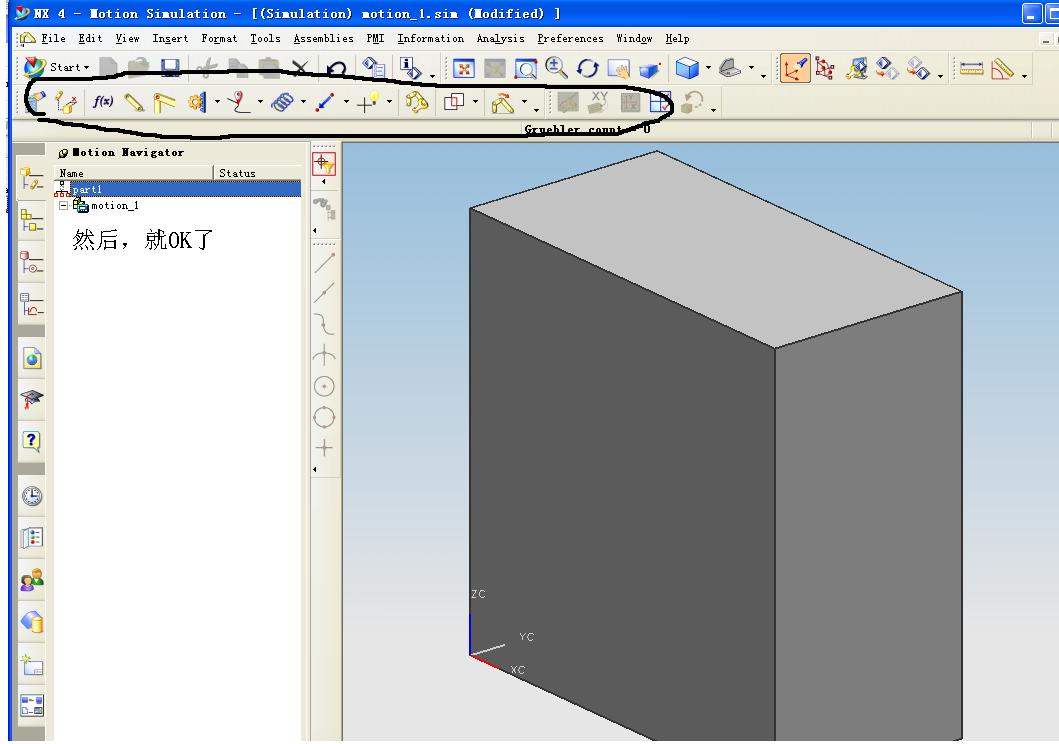
Task: Open the f(x) expressions tool
Action: tap(103, 101)
